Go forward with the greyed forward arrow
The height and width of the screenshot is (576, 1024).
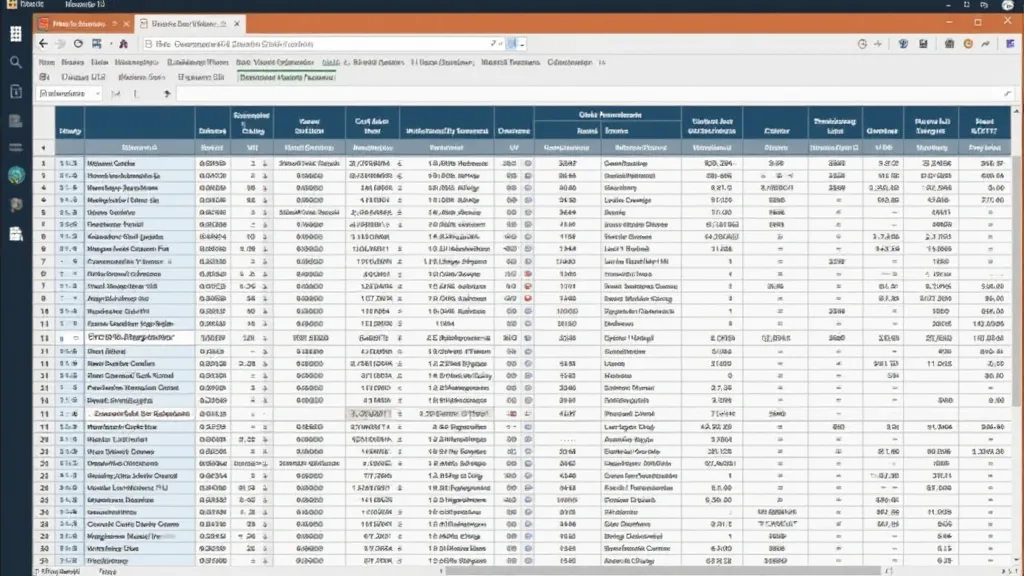61,44
